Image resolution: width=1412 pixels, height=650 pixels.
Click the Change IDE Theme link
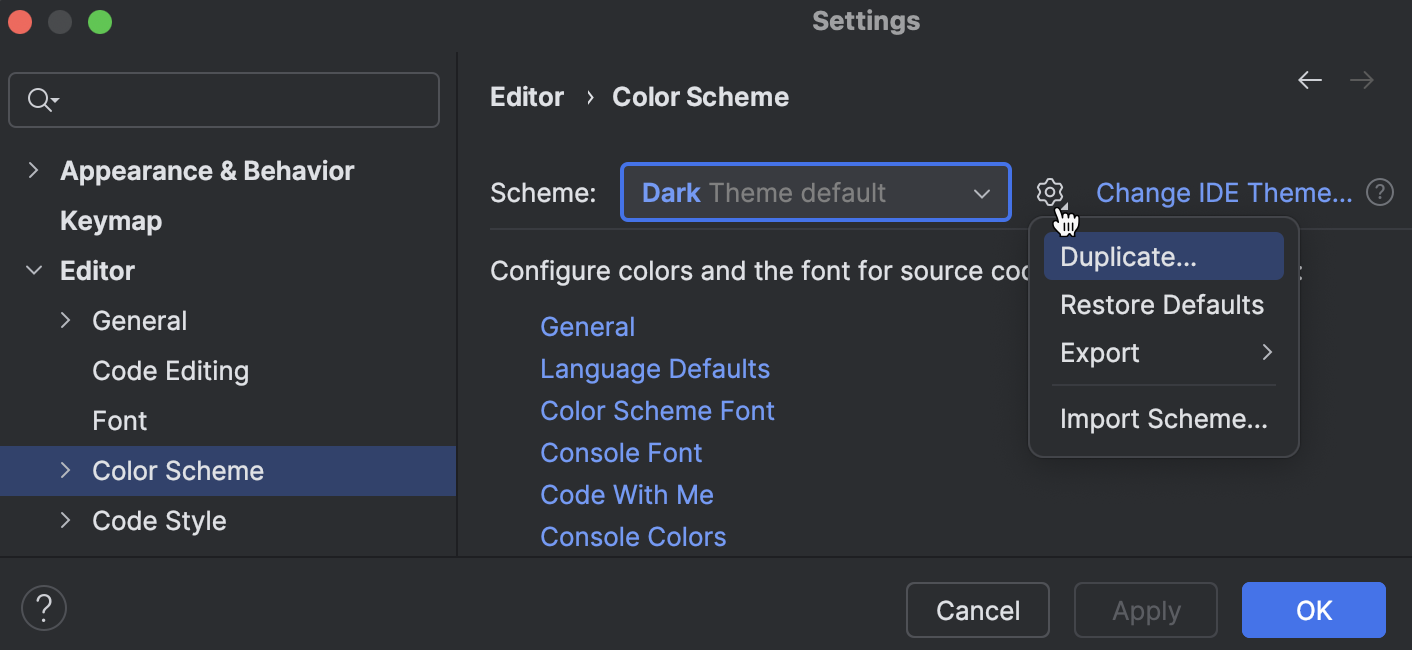[x=1224, y=192]
